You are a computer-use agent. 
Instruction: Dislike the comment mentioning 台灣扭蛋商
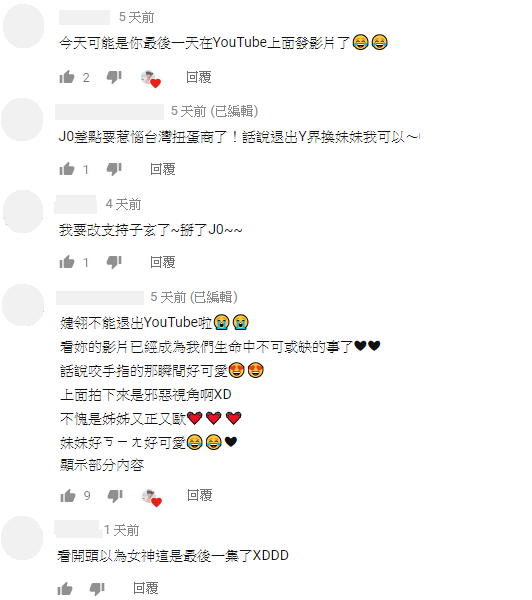[x=114, y=169]
